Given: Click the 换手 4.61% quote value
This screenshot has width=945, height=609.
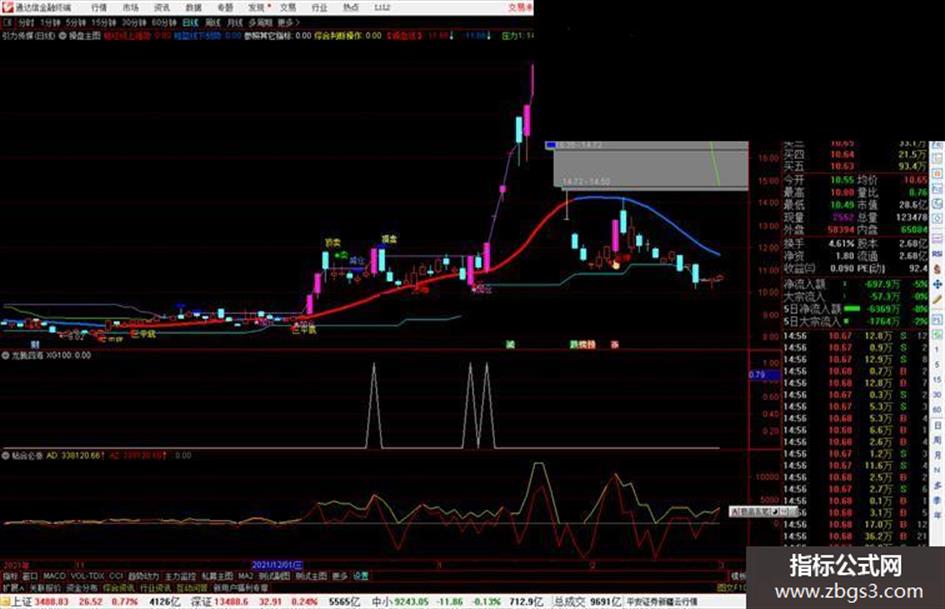Looking at the screenshot, I should point(841,244).
